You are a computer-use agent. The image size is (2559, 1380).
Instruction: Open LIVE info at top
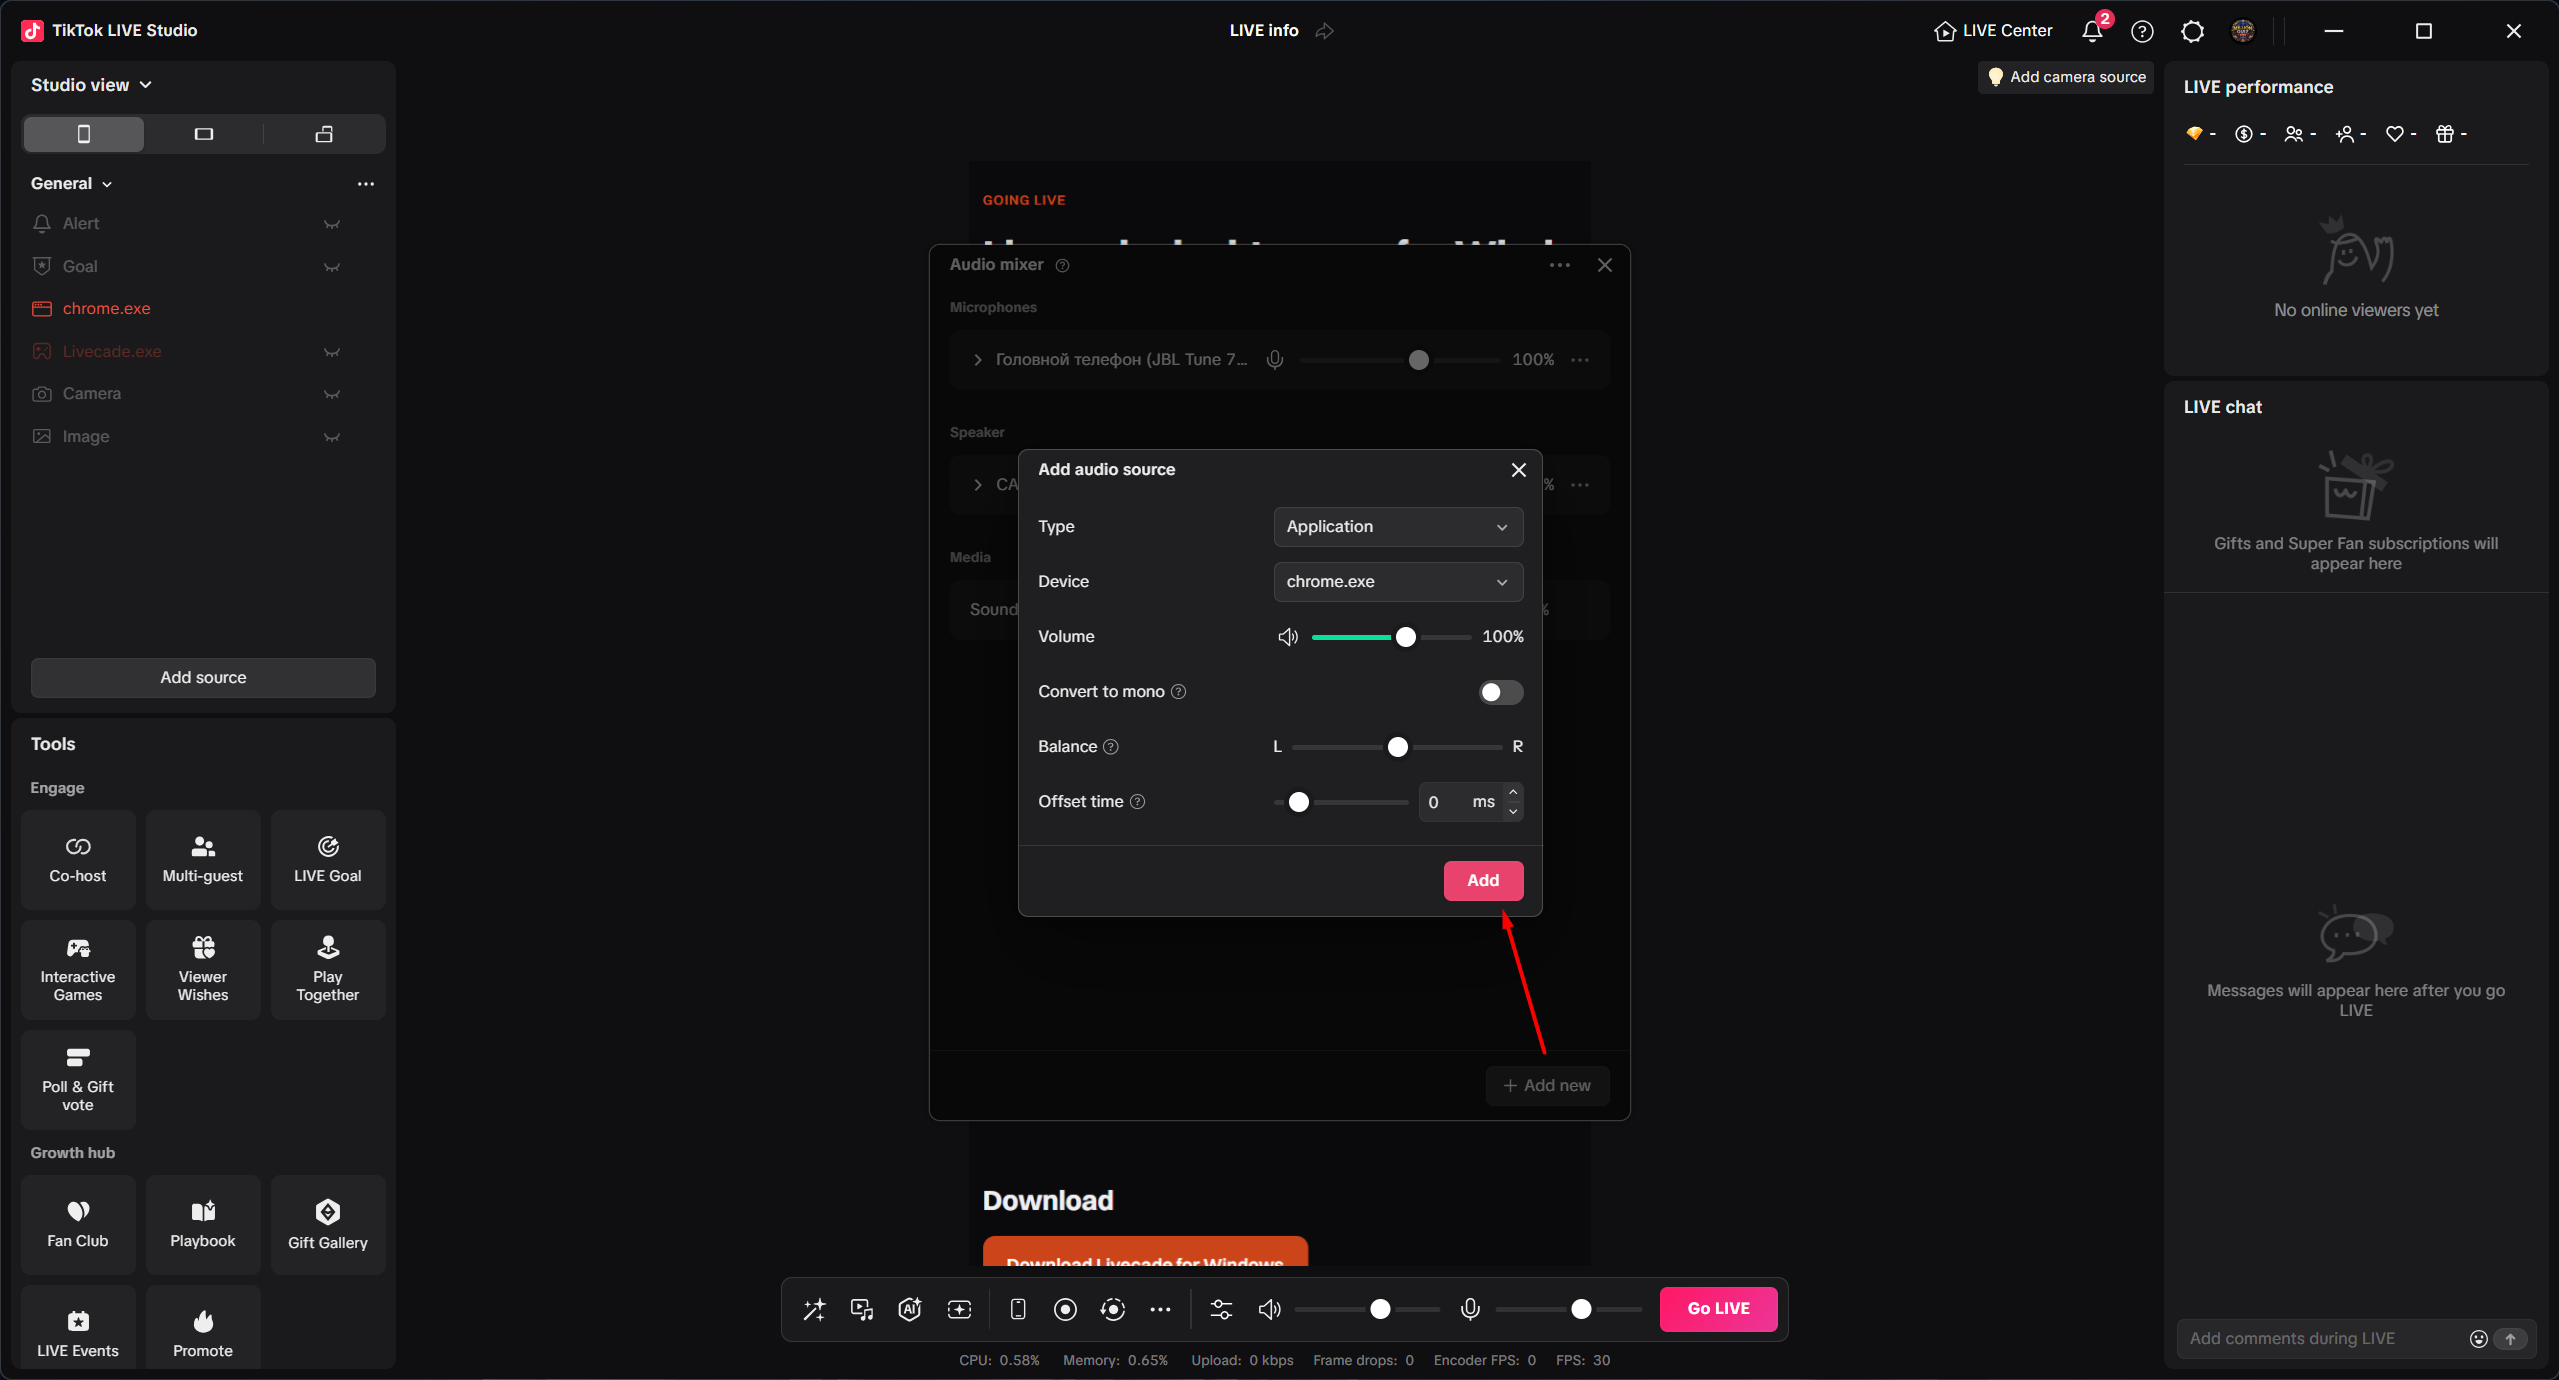pos(1264,31)
